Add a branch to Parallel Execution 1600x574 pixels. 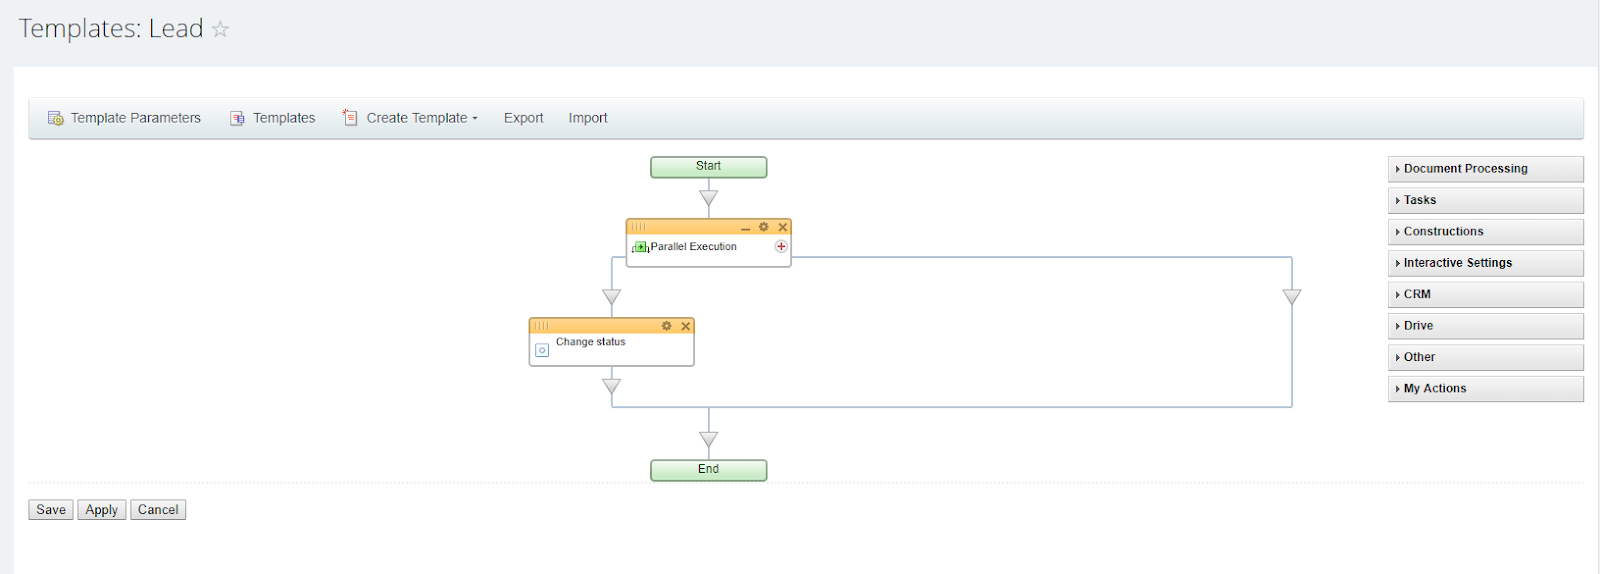(x=781, y=246)
